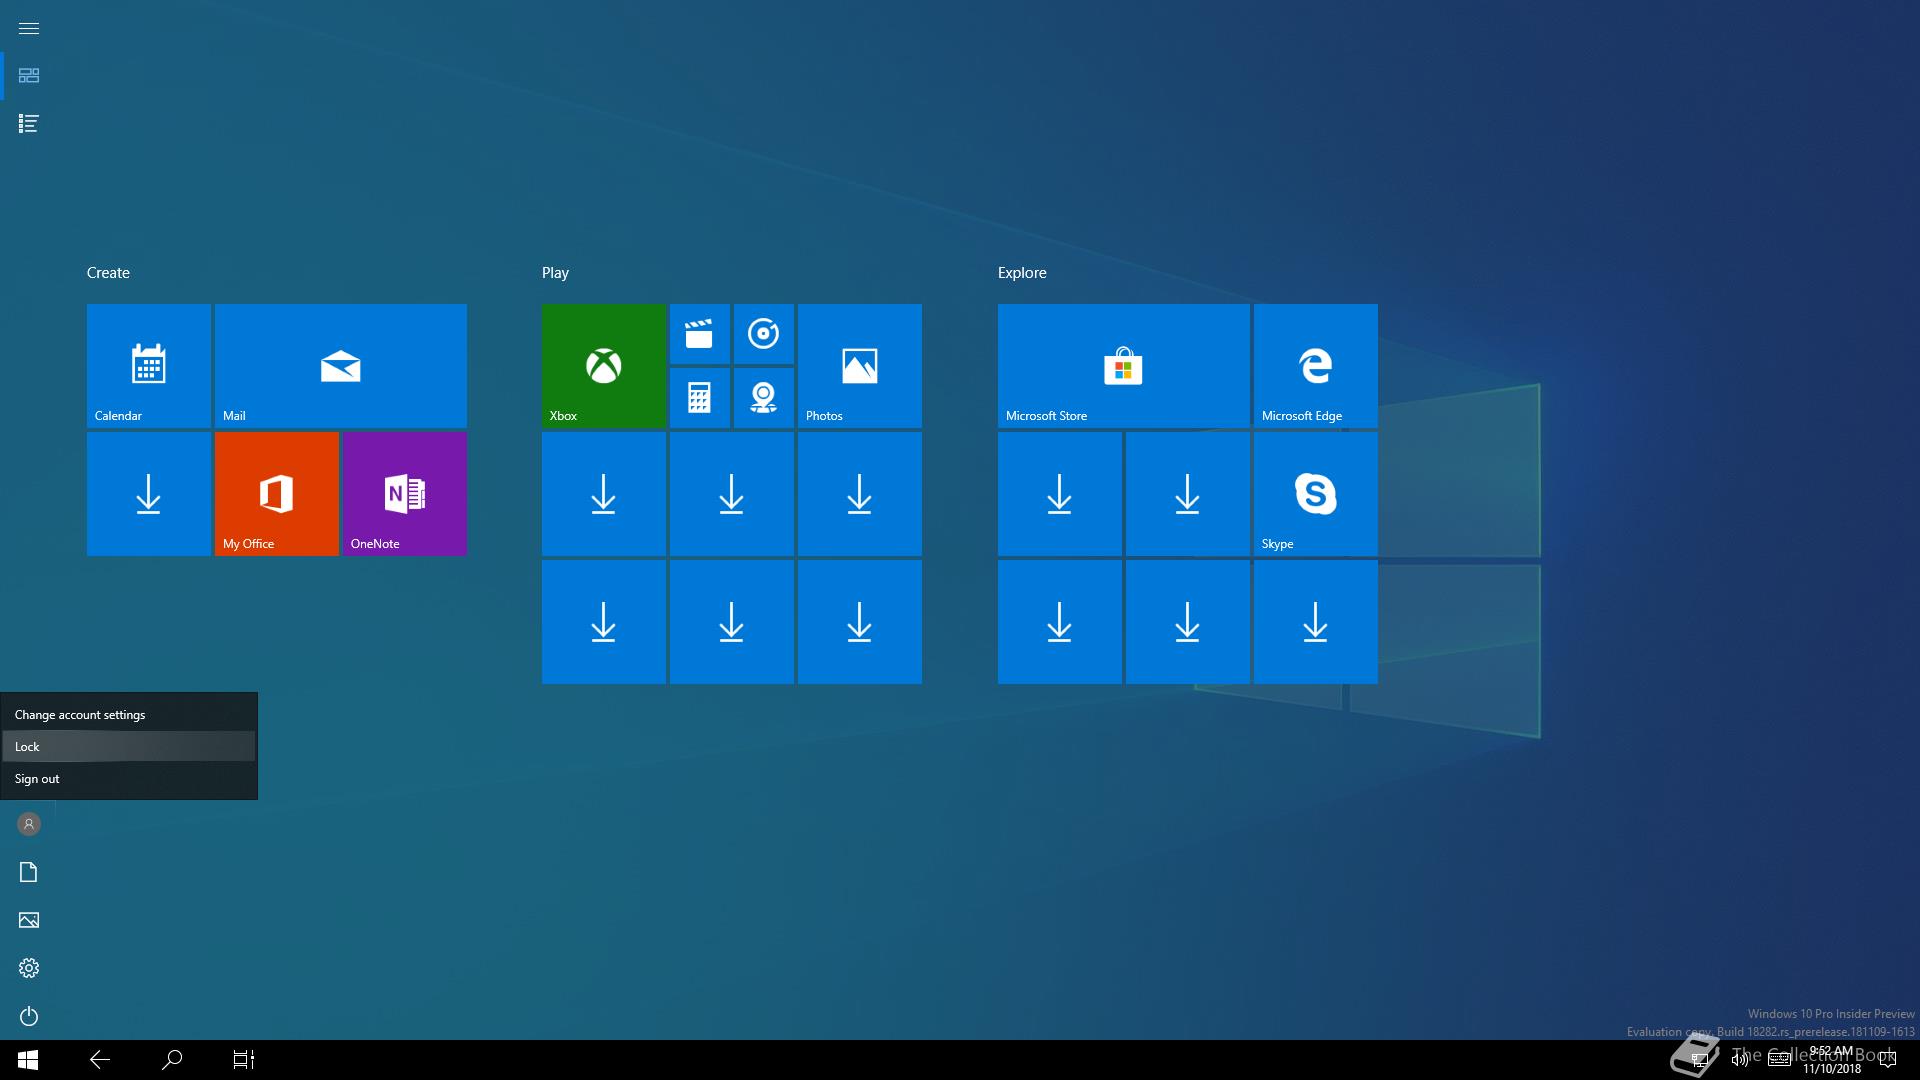
Task: Open the touch keyboard tray icon
Action: [x=1779, y=1060]
